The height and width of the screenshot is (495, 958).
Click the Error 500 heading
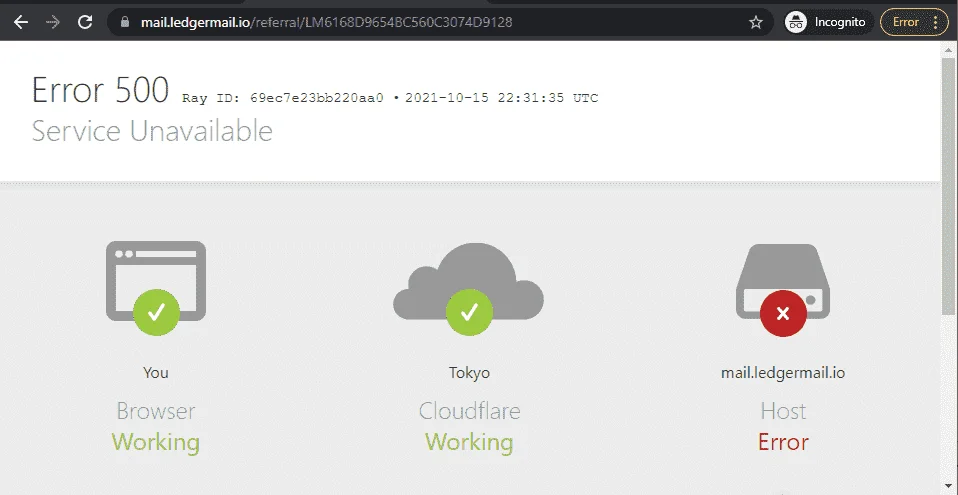click(100, 90)
